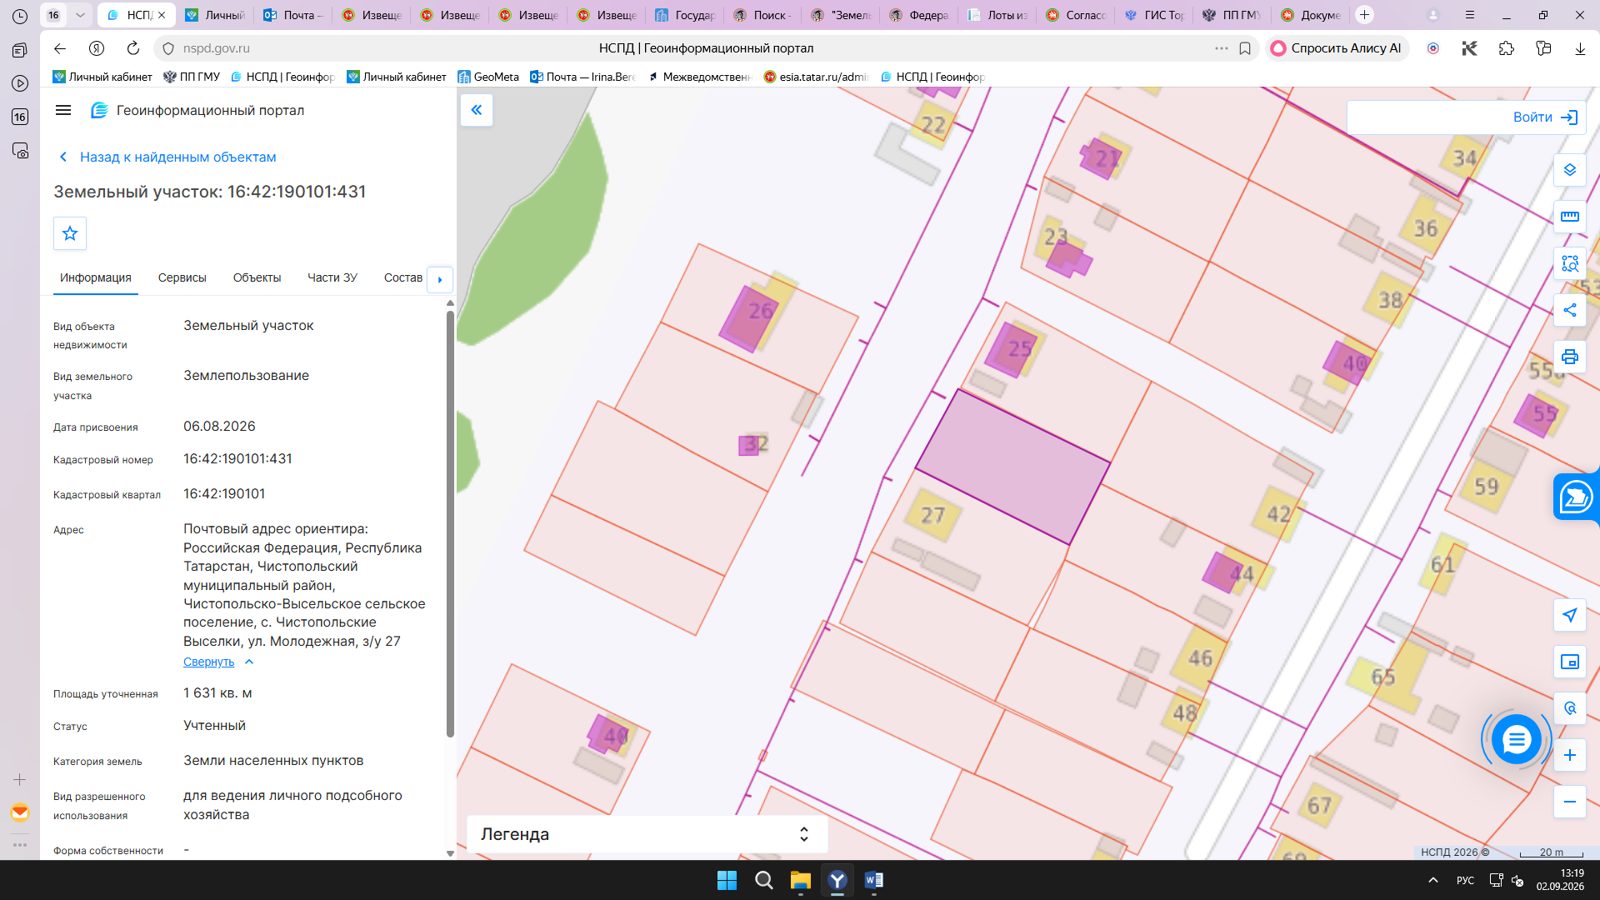Locate my position with arrow icon
The height and width of the screenshot is (900, 1600).
point(1570,615)
